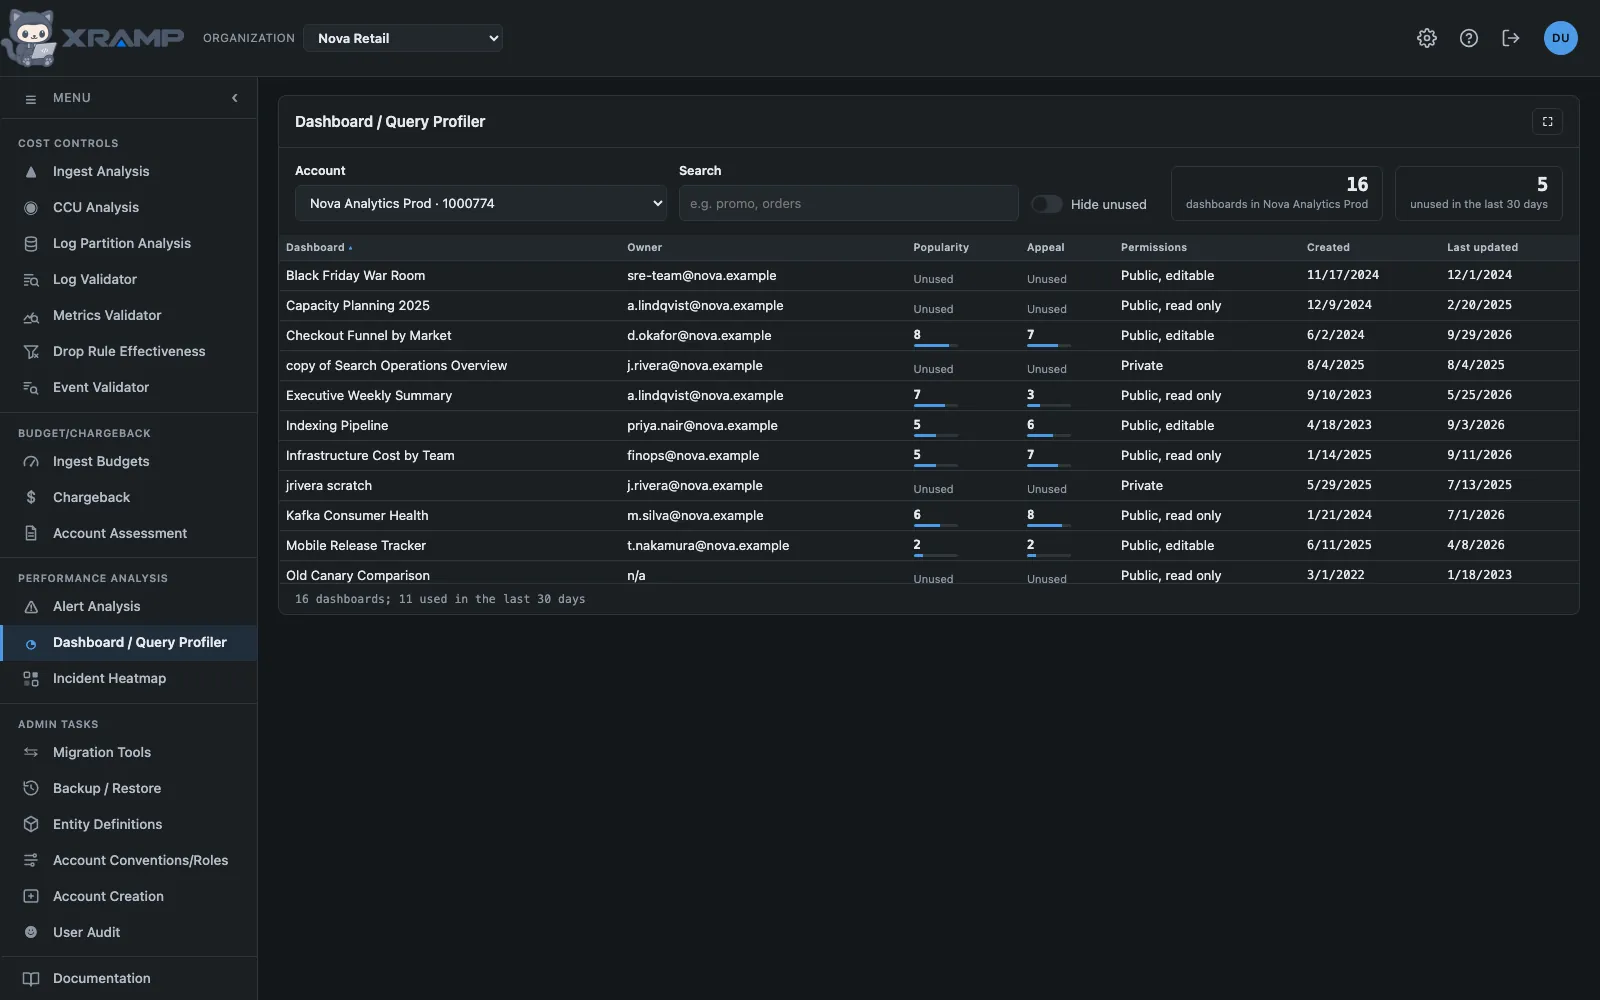Viewport: 1600px width, 1000px height.
Task: Open User Audit page
Action: pos(128,933)
